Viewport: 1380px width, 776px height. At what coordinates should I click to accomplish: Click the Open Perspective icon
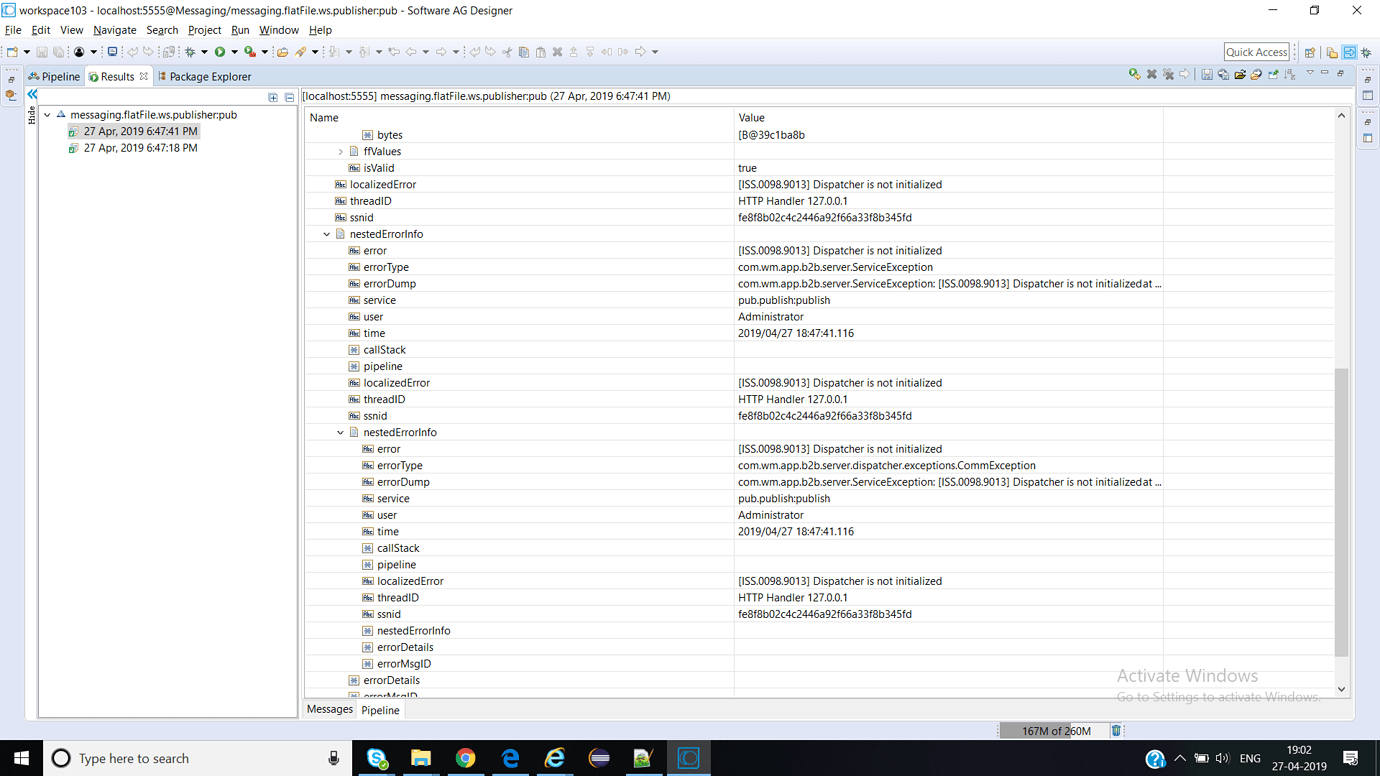(1310, 52)
